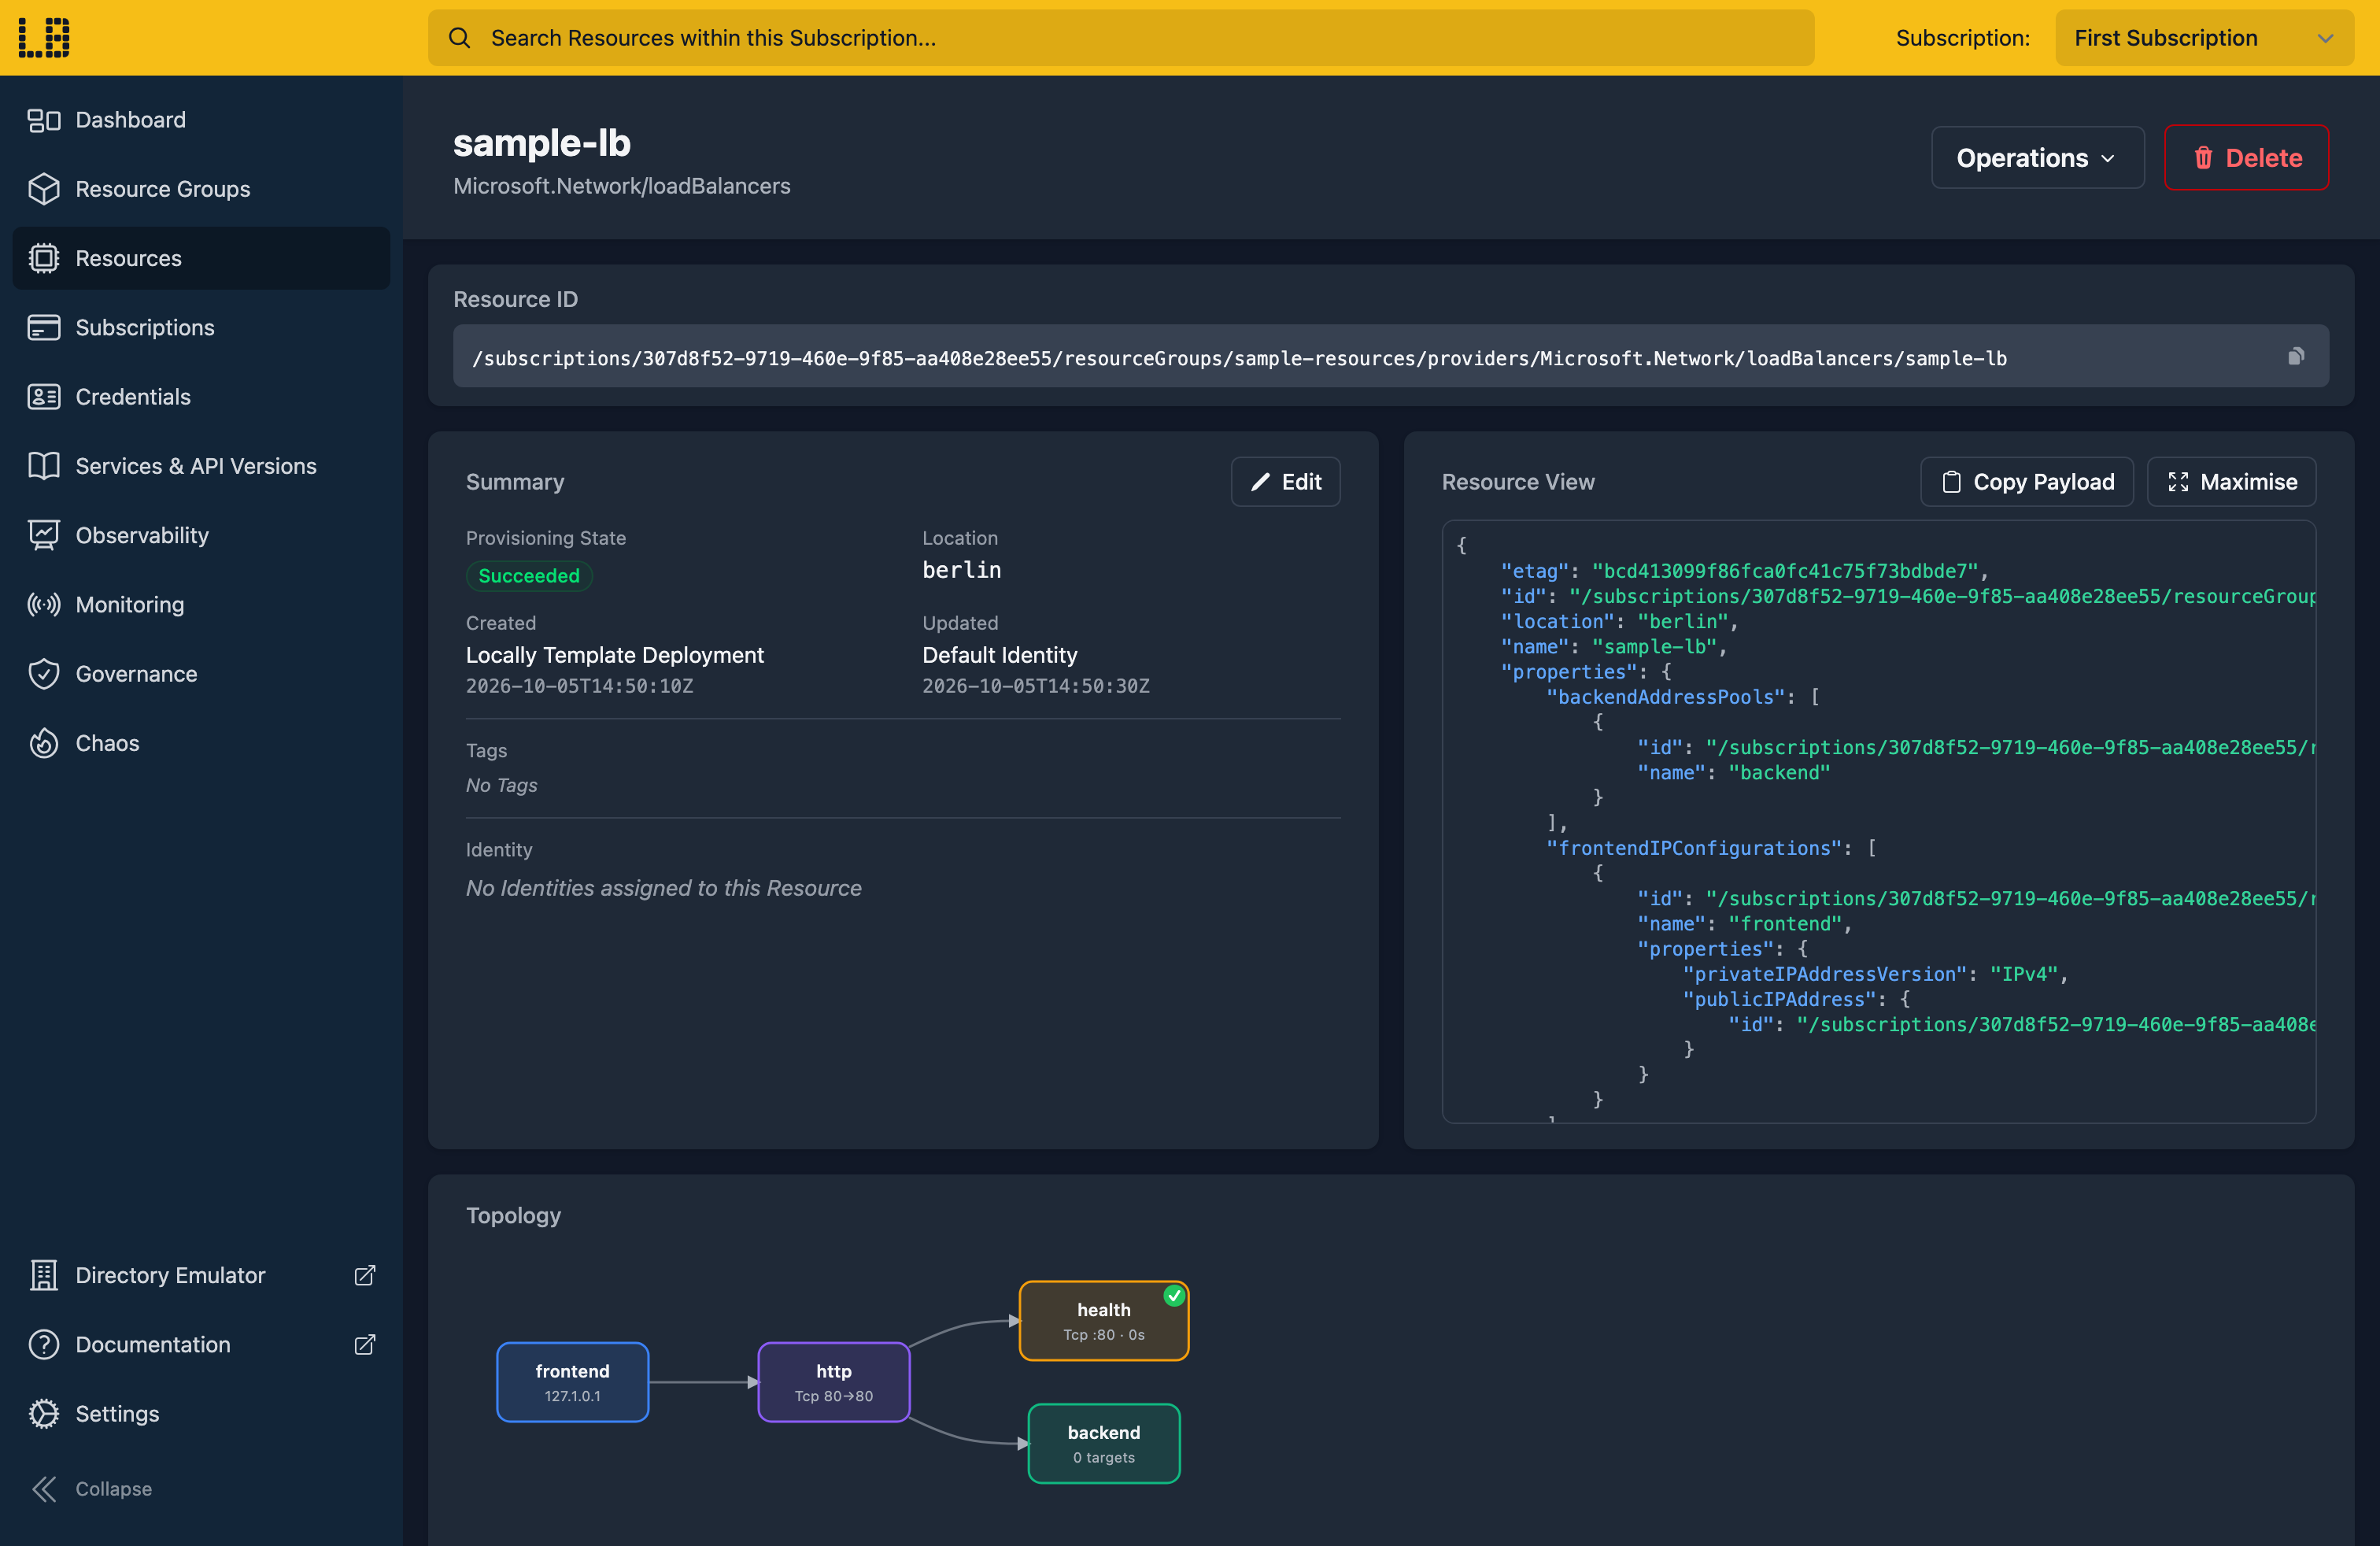Click the search magnifier icon
This screenshot has height=1546, width=2380.
click(x=460, y=38)
